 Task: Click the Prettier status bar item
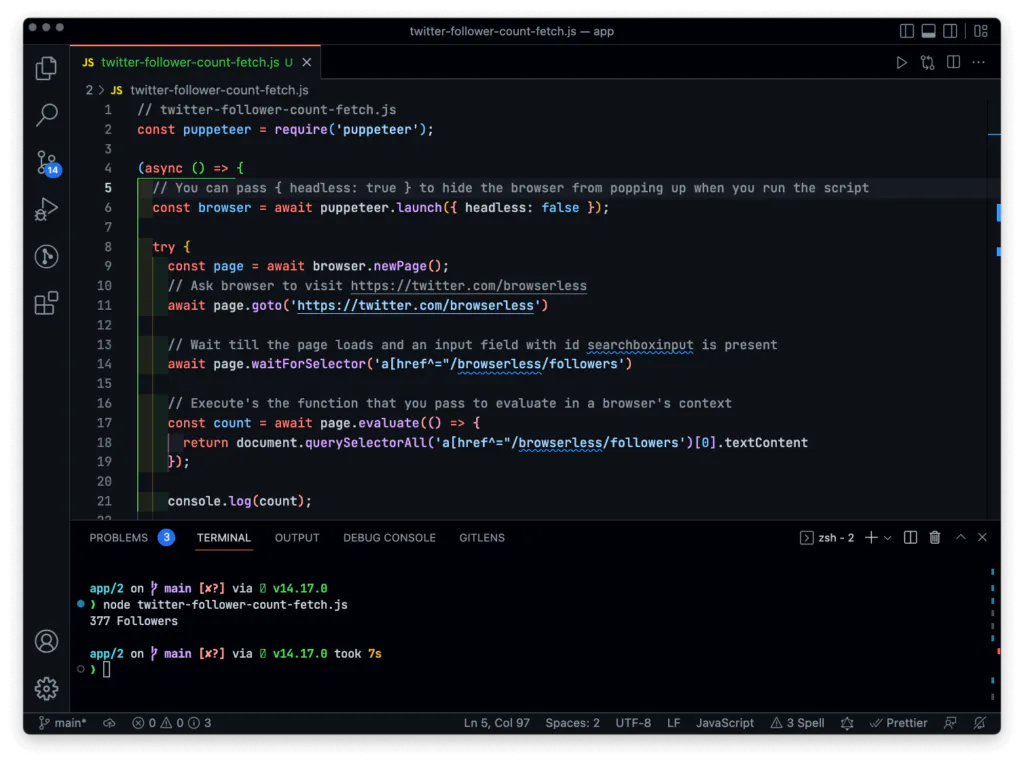click(x=899, y=722)
